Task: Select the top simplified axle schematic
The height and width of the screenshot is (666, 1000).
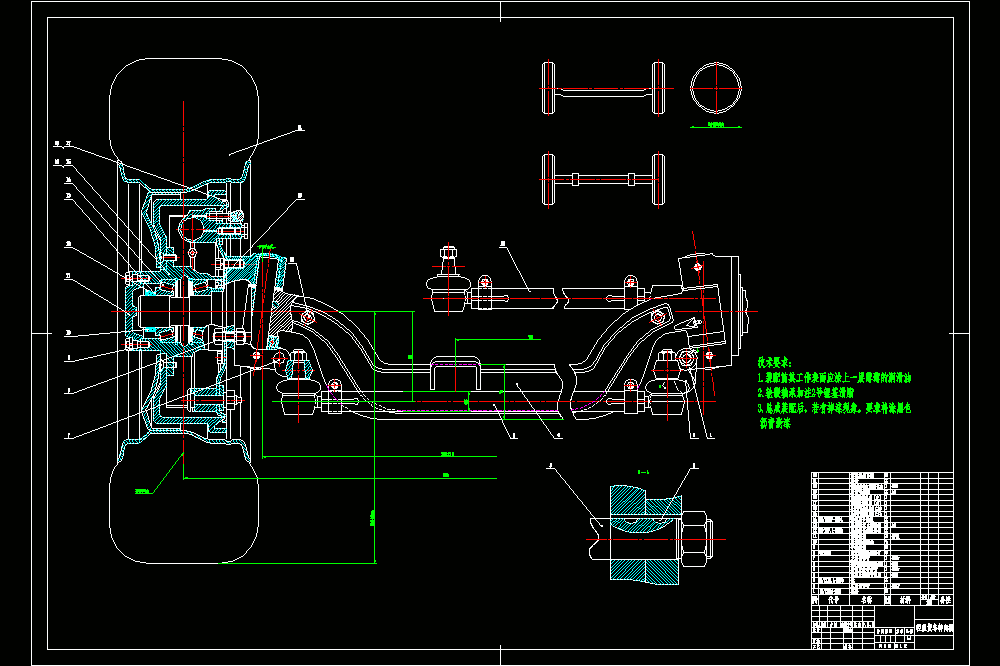Action: (x=603, y=89)
